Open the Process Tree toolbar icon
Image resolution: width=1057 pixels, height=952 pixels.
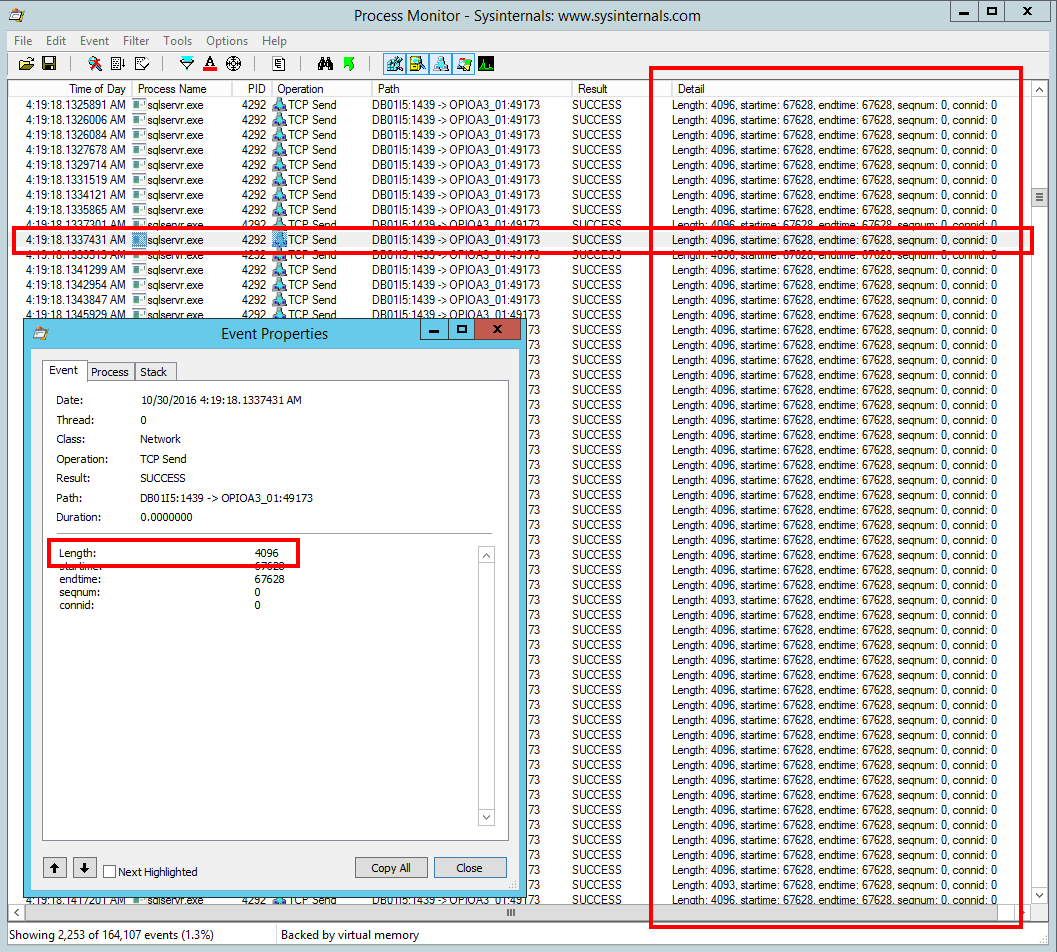(279, 64)
